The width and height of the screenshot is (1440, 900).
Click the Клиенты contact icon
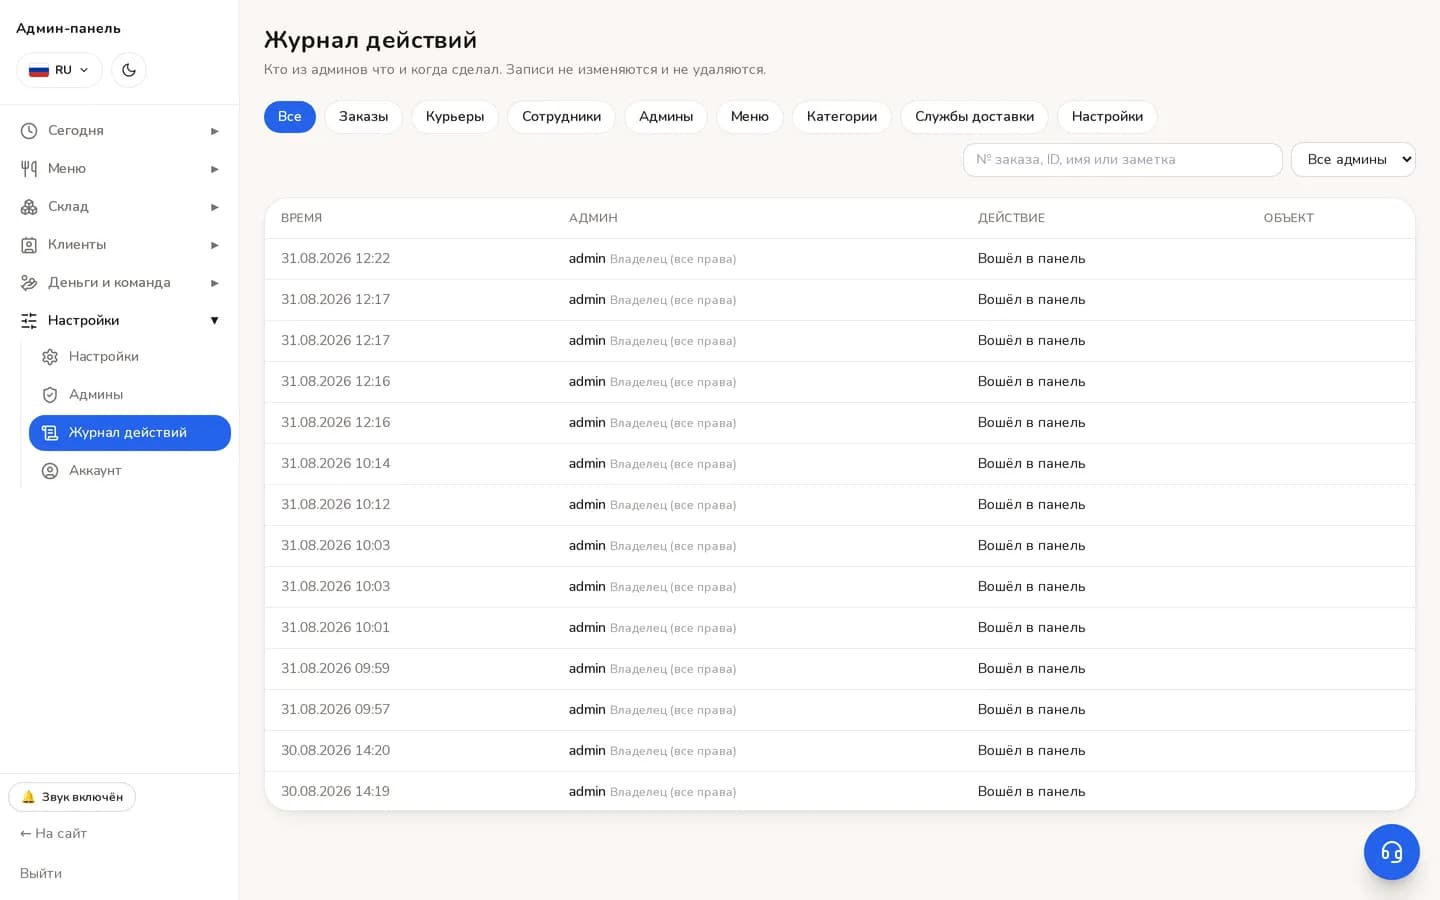pyautogui.click(x=29, y=245)
